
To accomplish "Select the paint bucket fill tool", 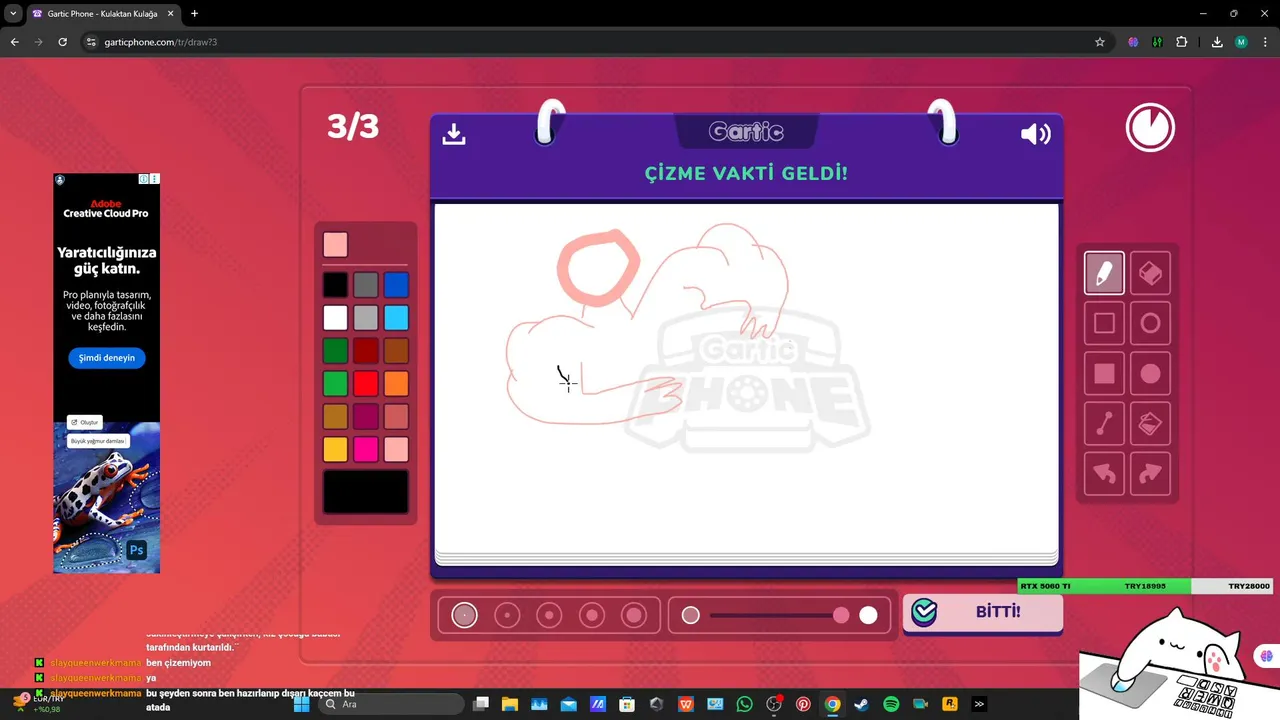I will pyautogui.click(x=1150, y=424).
